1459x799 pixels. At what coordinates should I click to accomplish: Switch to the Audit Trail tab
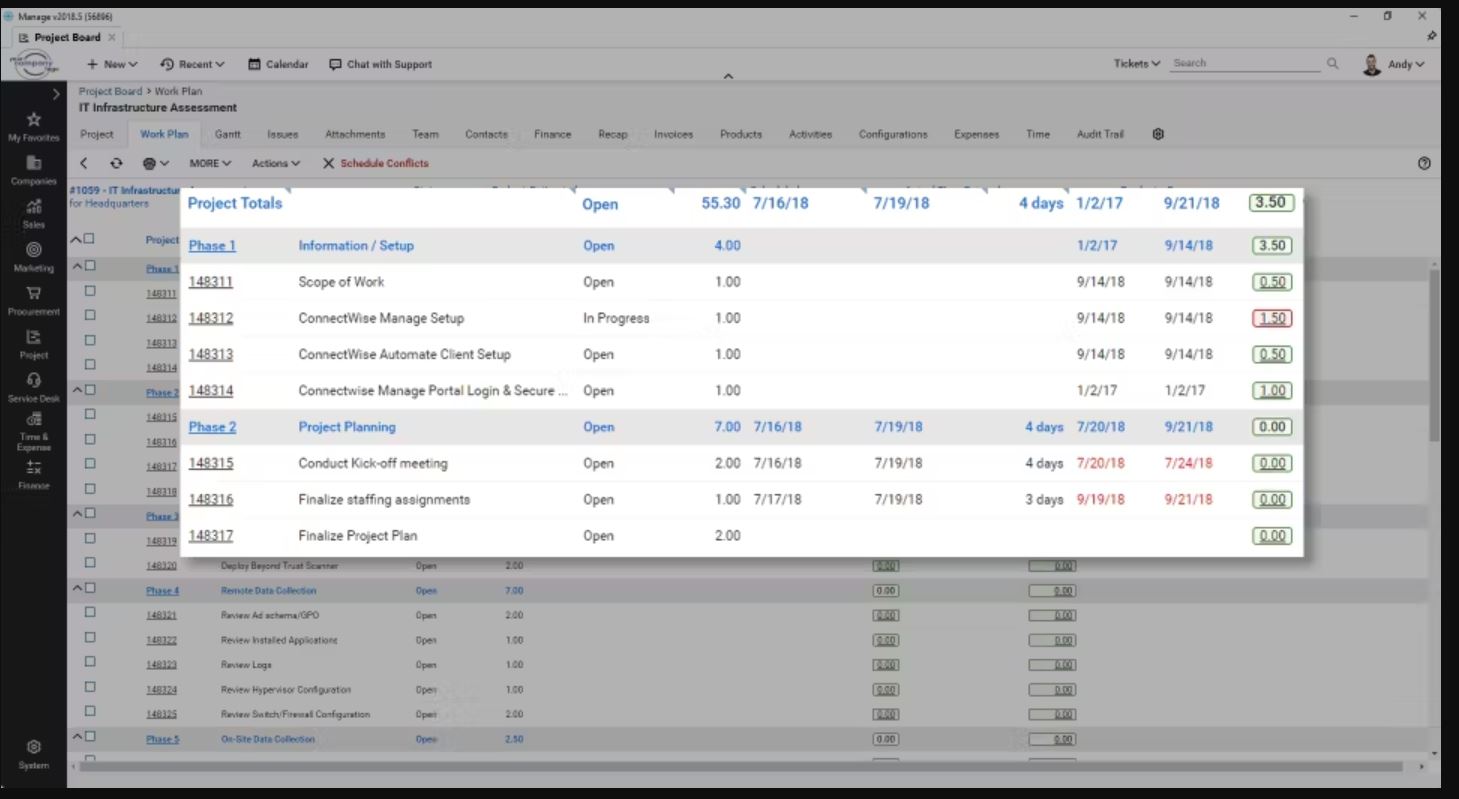pos(1100,134)
